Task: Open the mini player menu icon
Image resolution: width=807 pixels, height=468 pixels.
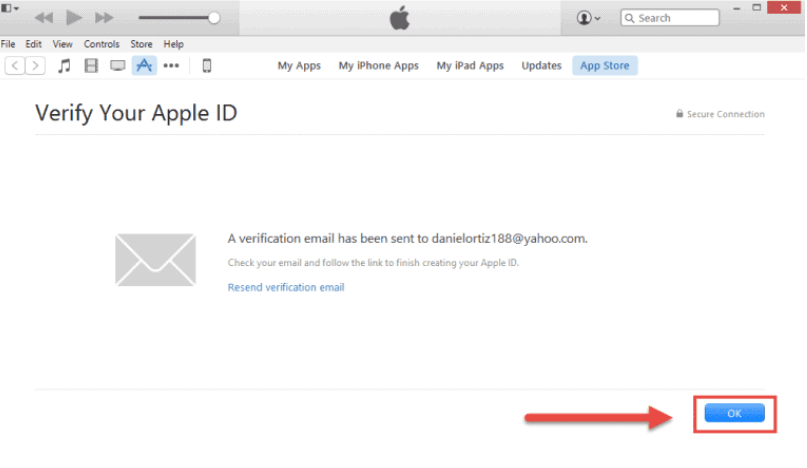Action: [x=10, y=8]
